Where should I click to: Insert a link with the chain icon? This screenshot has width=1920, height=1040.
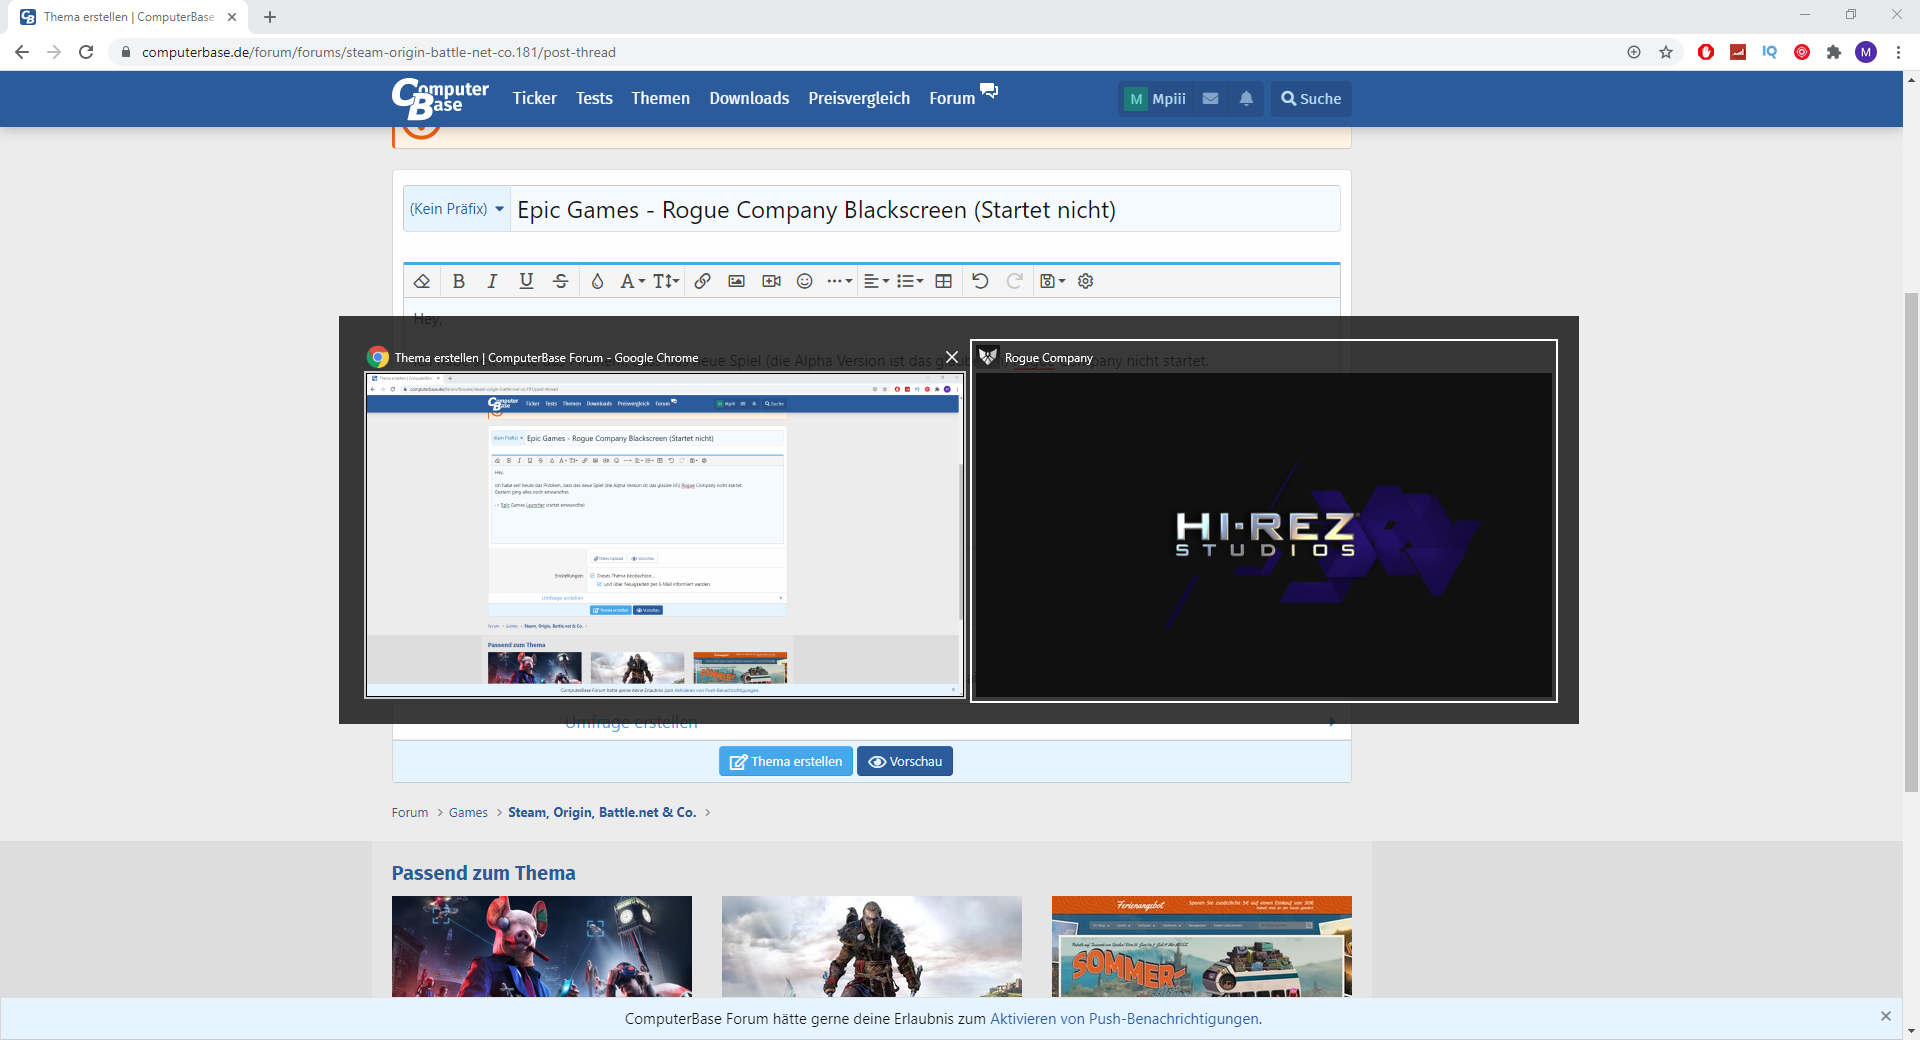pyautogui.click(x=703, y=281)
